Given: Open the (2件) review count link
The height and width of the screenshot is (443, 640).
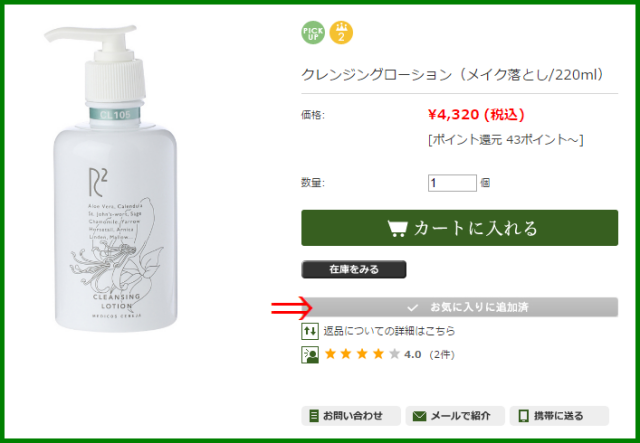Looking at the screenshot, I should (442, 355).
